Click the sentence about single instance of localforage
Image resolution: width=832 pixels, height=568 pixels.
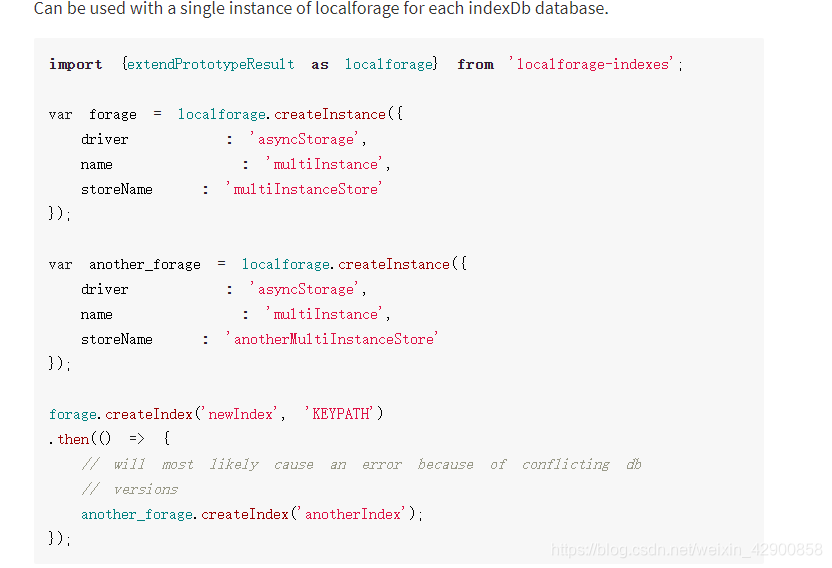pyautogui.click(x=321, y=8)
